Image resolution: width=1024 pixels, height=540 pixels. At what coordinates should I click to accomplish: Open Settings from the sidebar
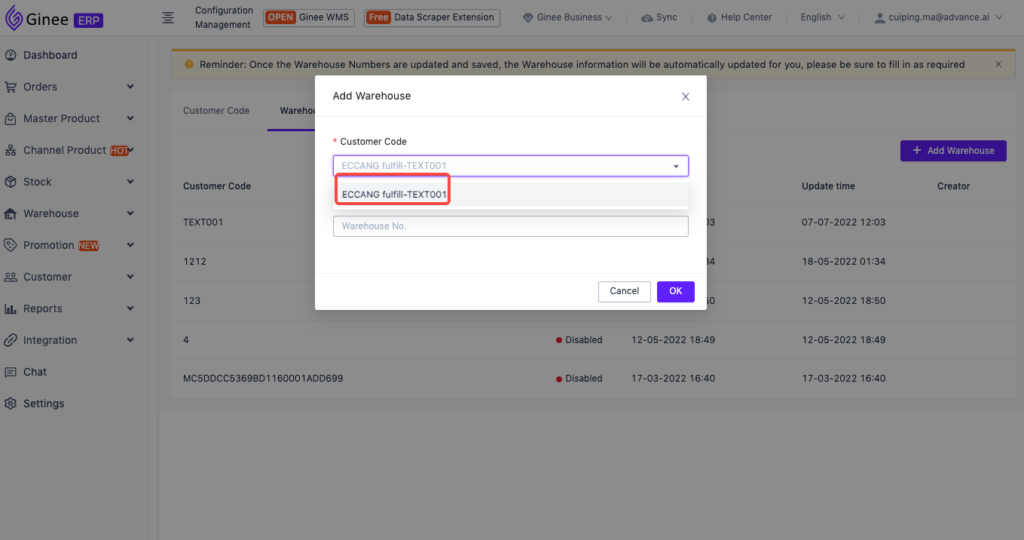(x=44, y=404)
